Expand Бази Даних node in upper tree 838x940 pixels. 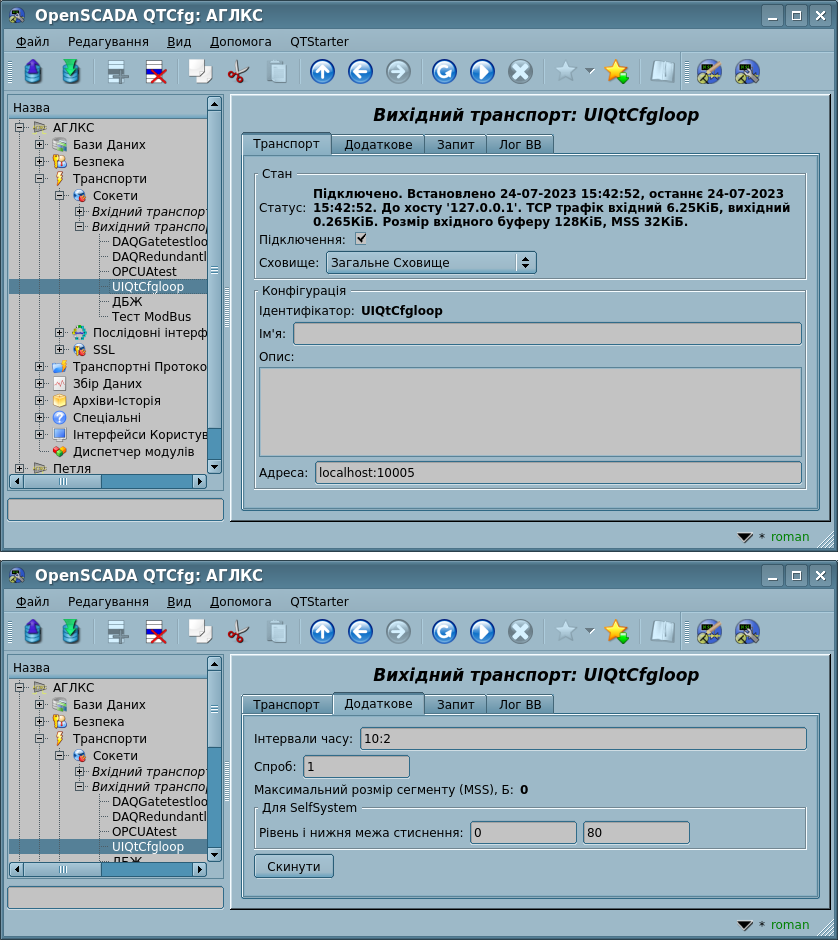pyautogui.click(x=40, y=145)
